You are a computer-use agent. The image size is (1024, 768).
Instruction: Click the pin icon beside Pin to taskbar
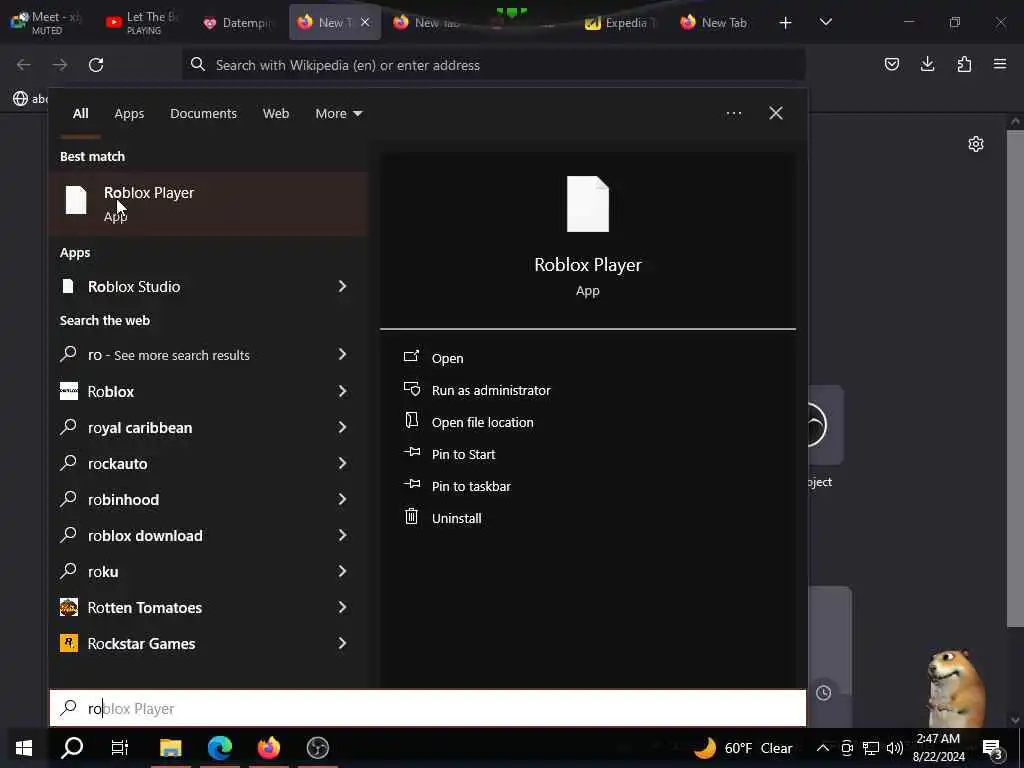pyautogui.click(x=411, y=484)
